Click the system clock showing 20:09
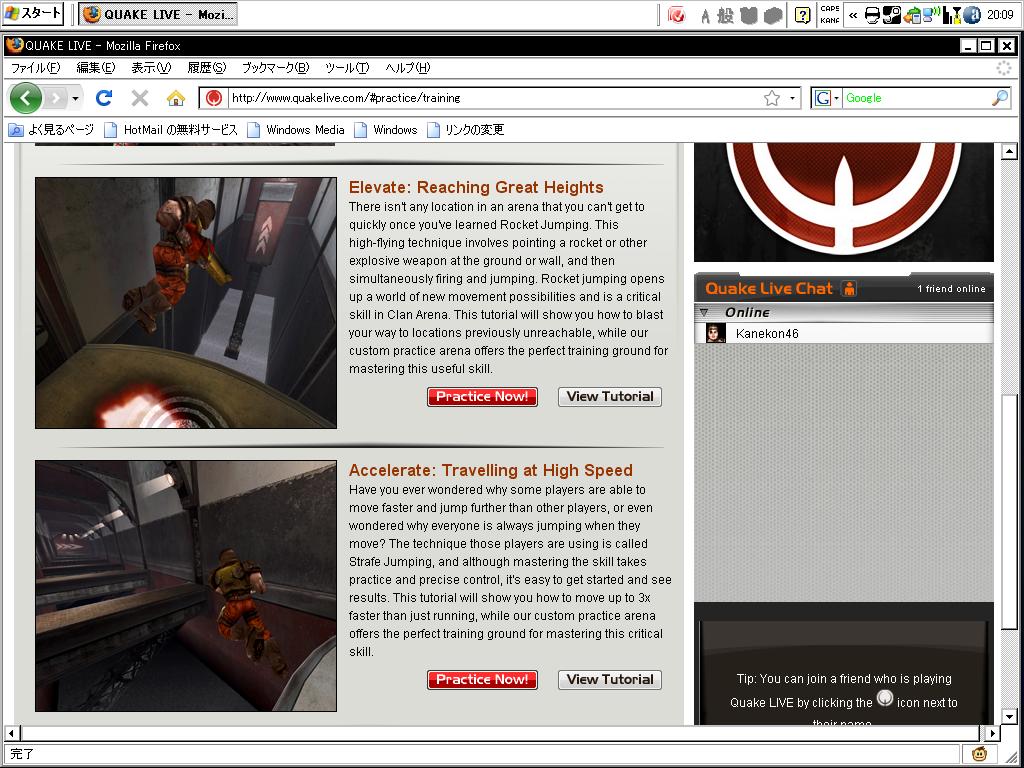 [x=1000, y=15]
